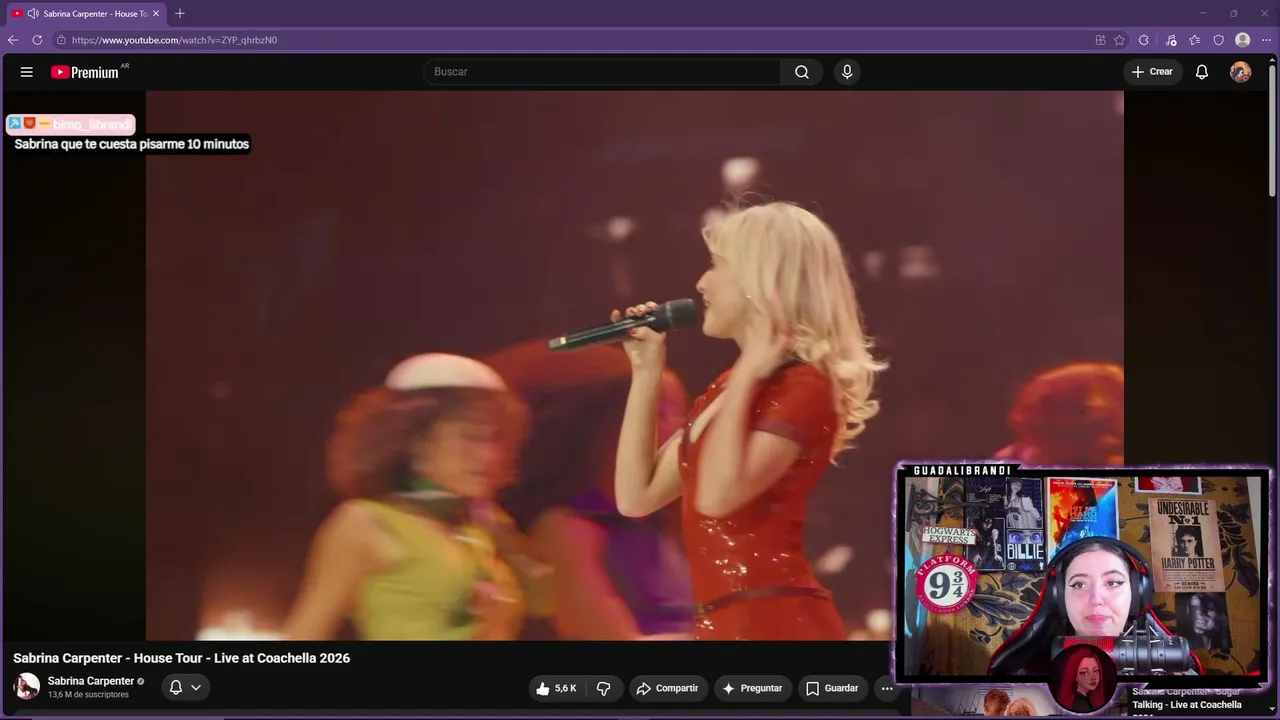The width and height of the screenshot is (1280, 720).
Task: View site information lock icon
Action: click(x=61, y=40)
